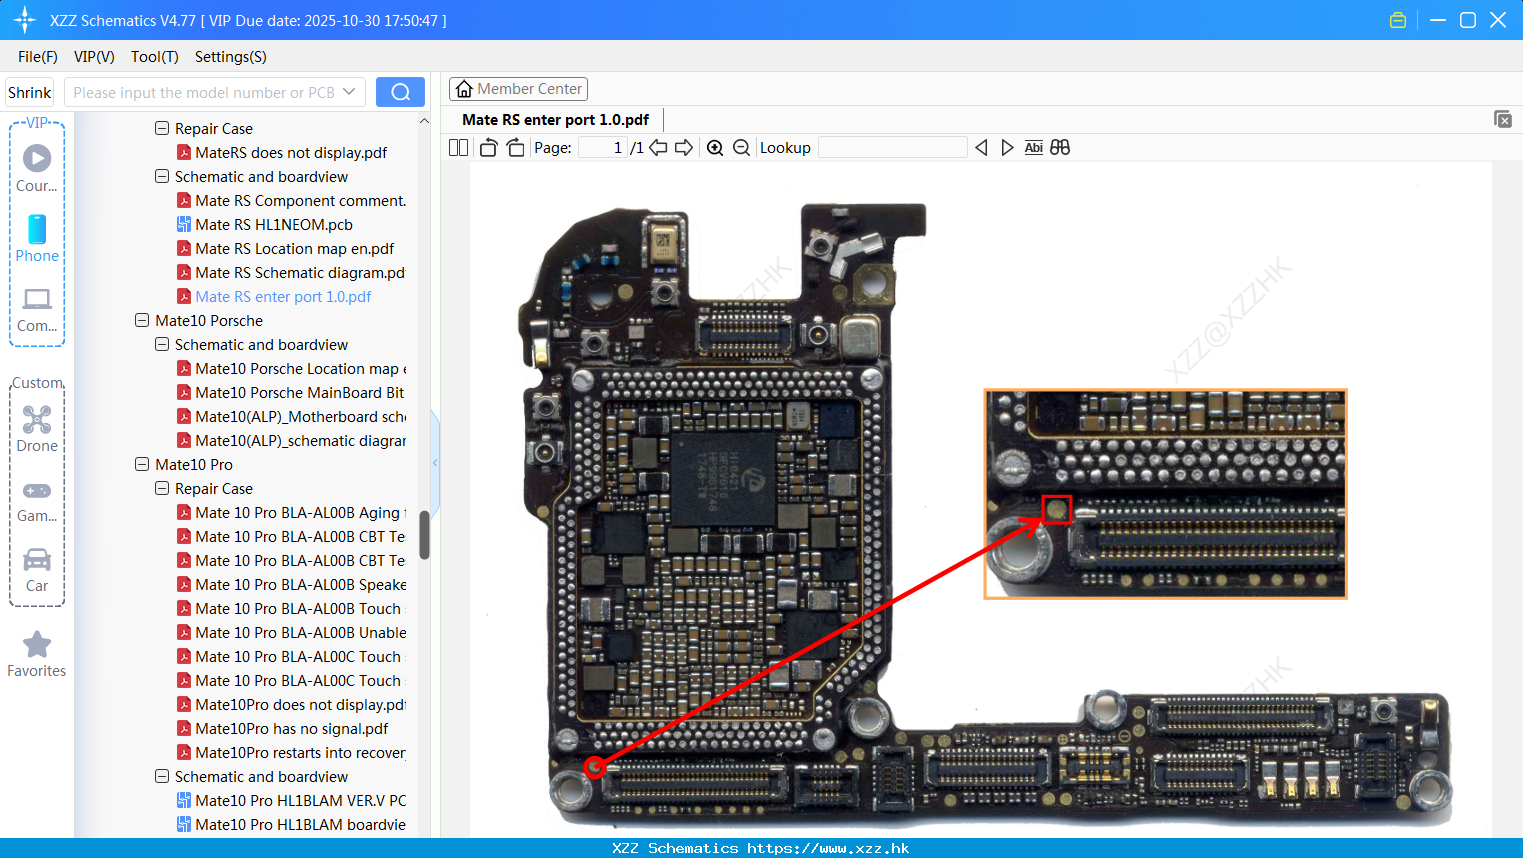Image resolution: width=1523 pixels, height=858 pixels.
Task: Open Mate10Pro does not display.pdf
Action: [292, 705]
